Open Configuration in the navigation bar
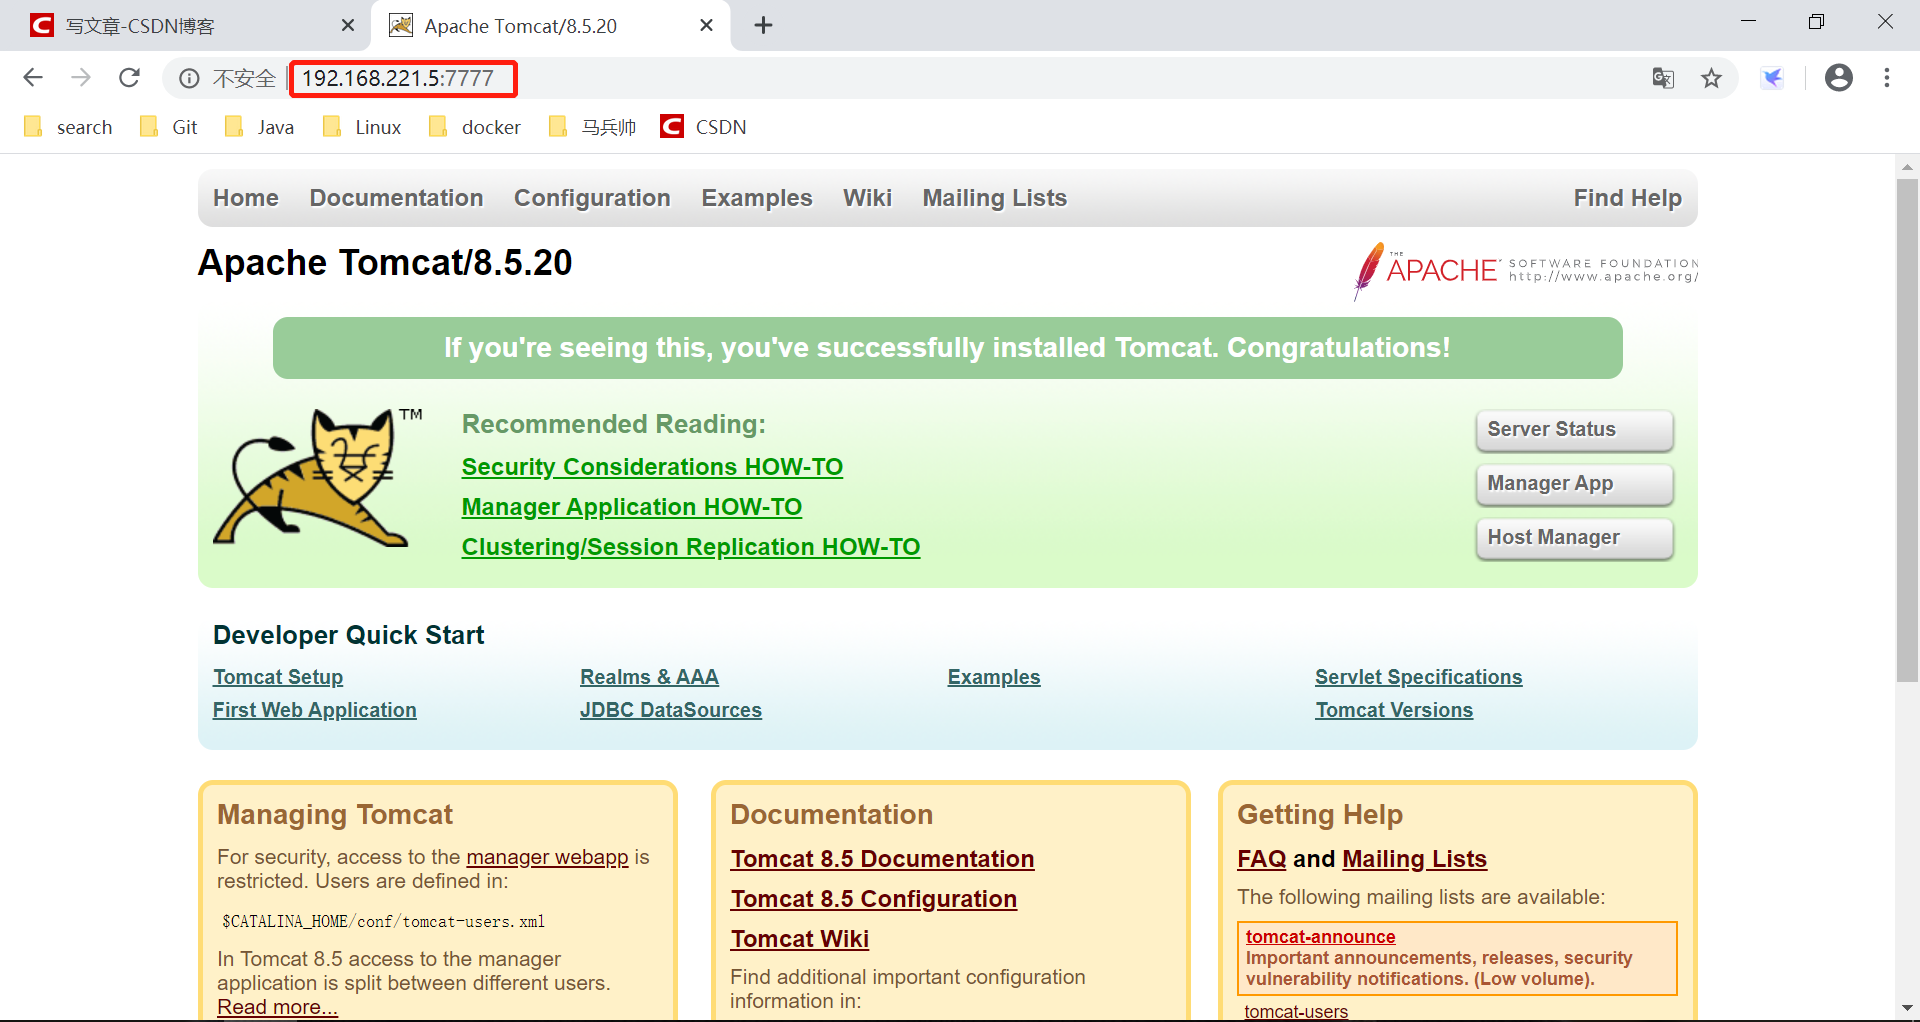Image resolution: width=1920 pixels, height=1022 pixels. [592, 198]
